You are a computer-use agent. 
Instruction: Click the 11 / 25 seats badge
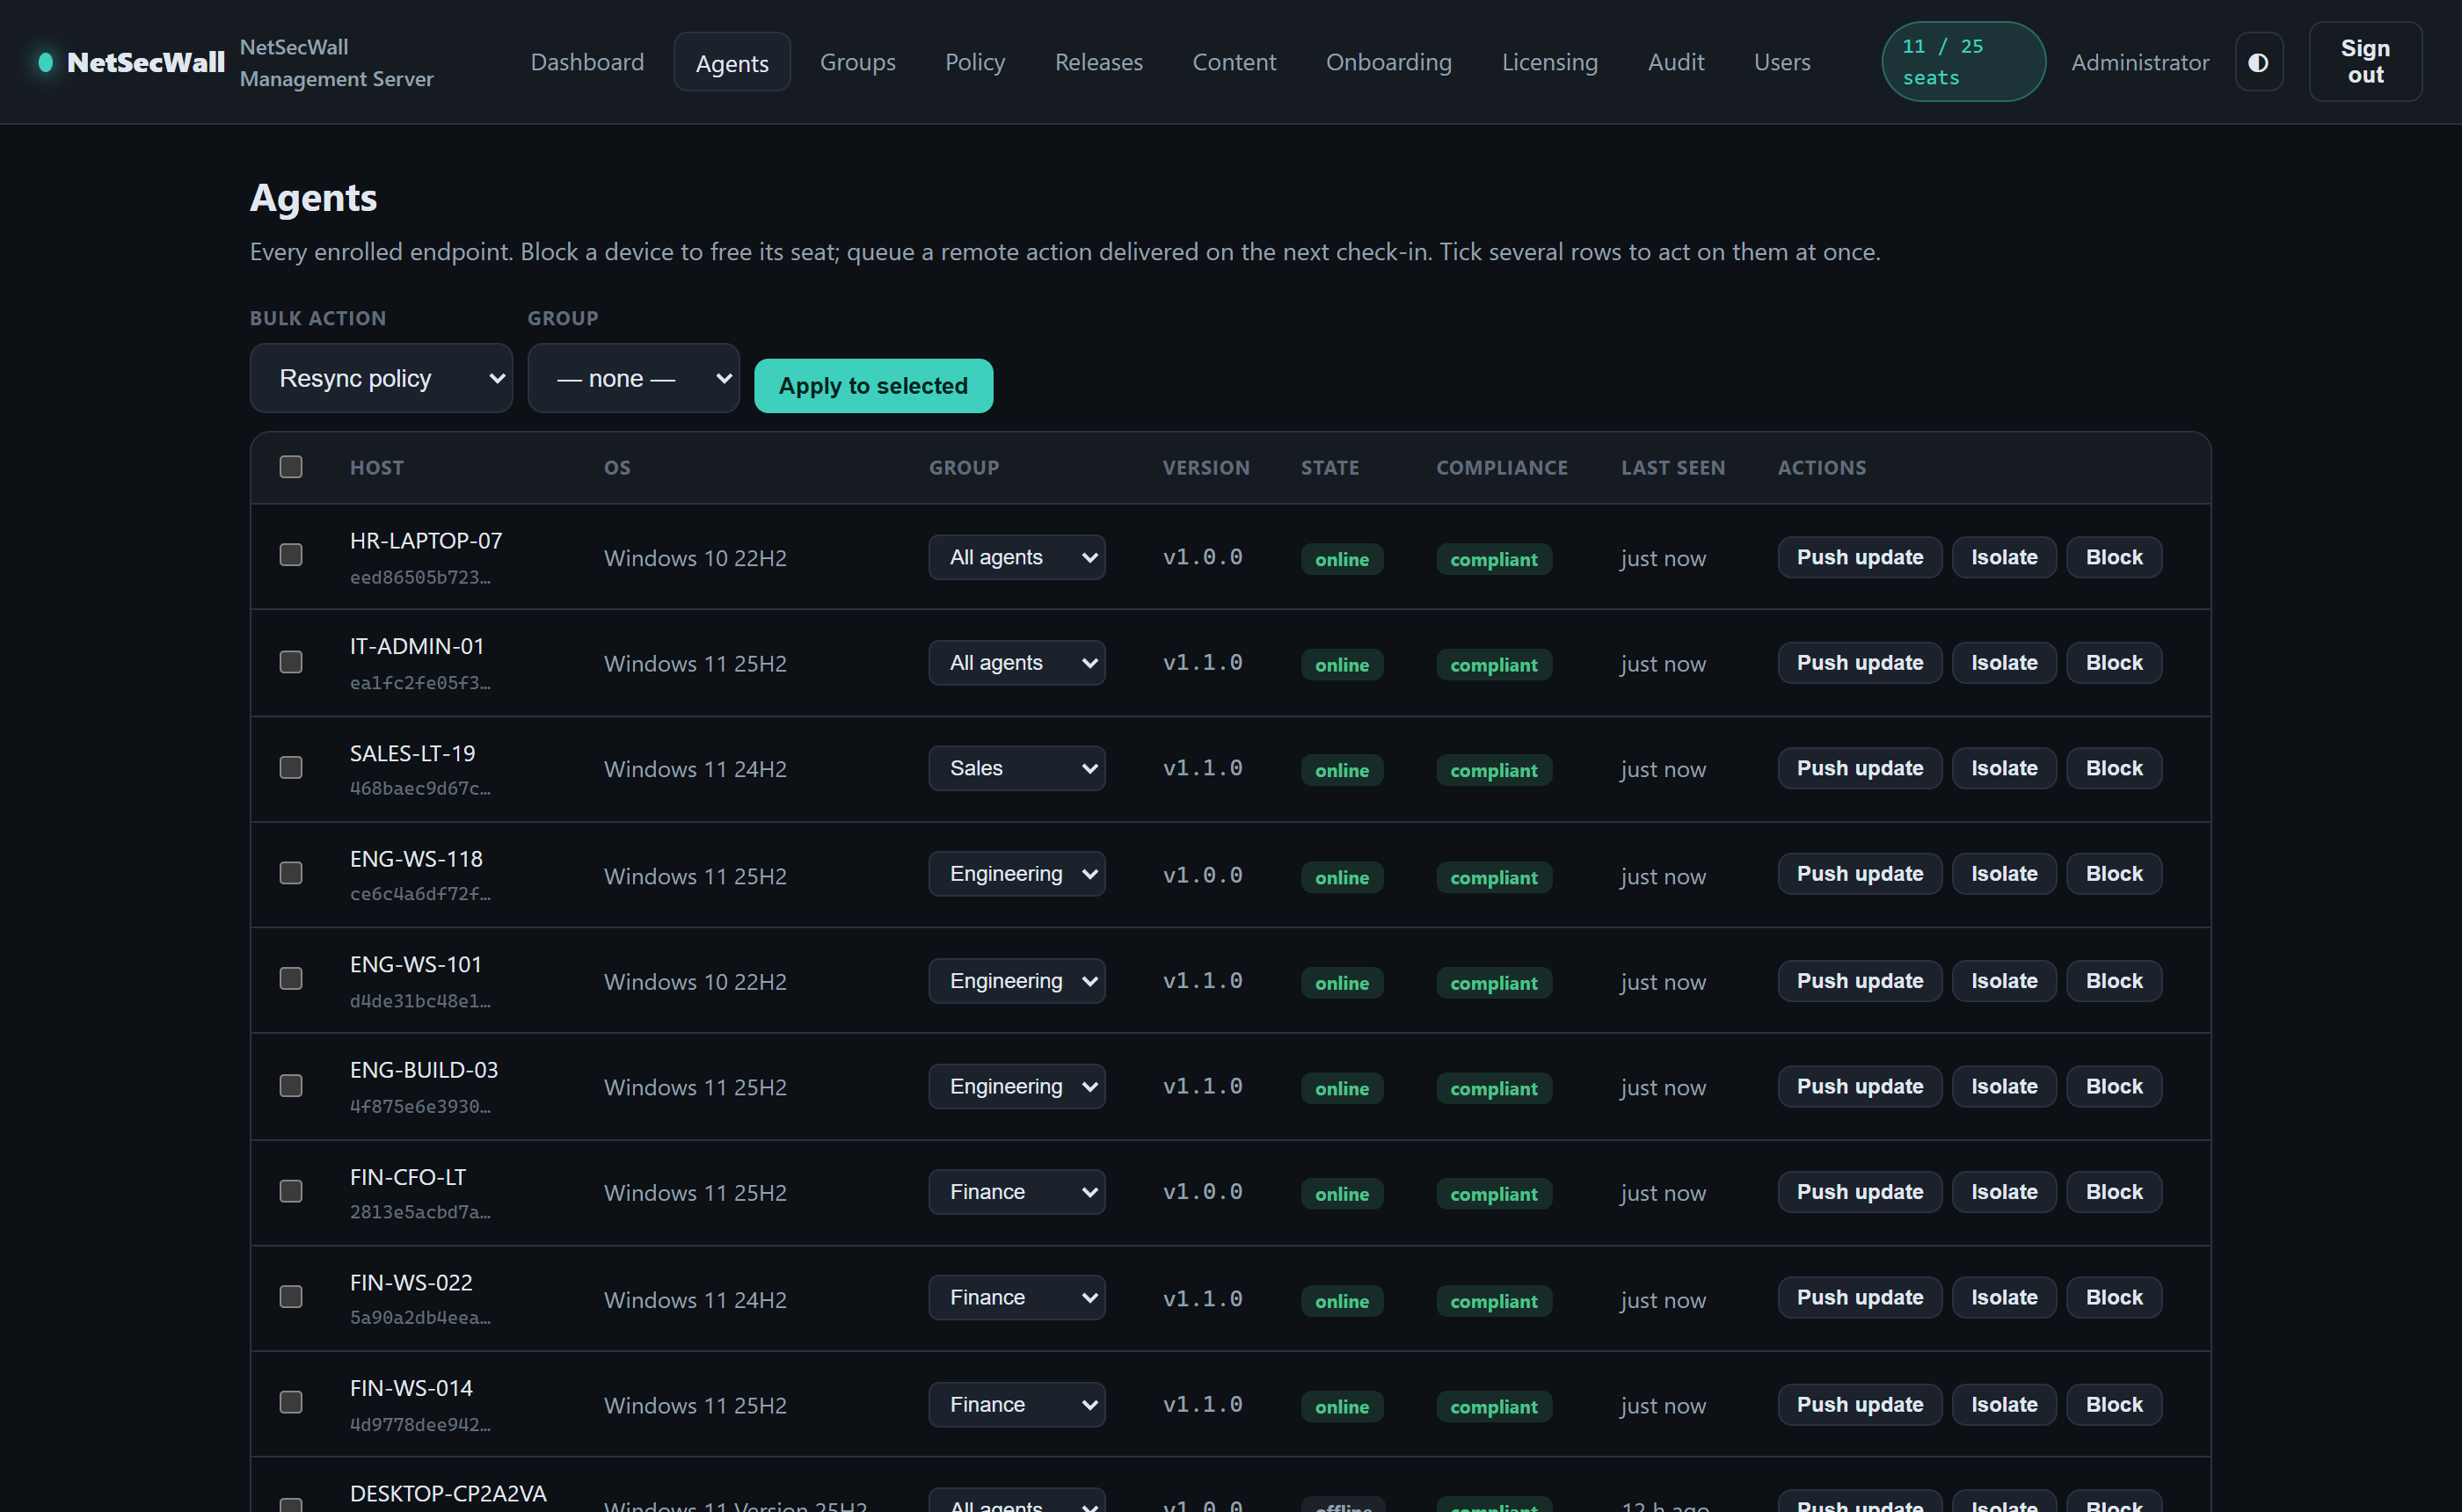[1963, 62]
